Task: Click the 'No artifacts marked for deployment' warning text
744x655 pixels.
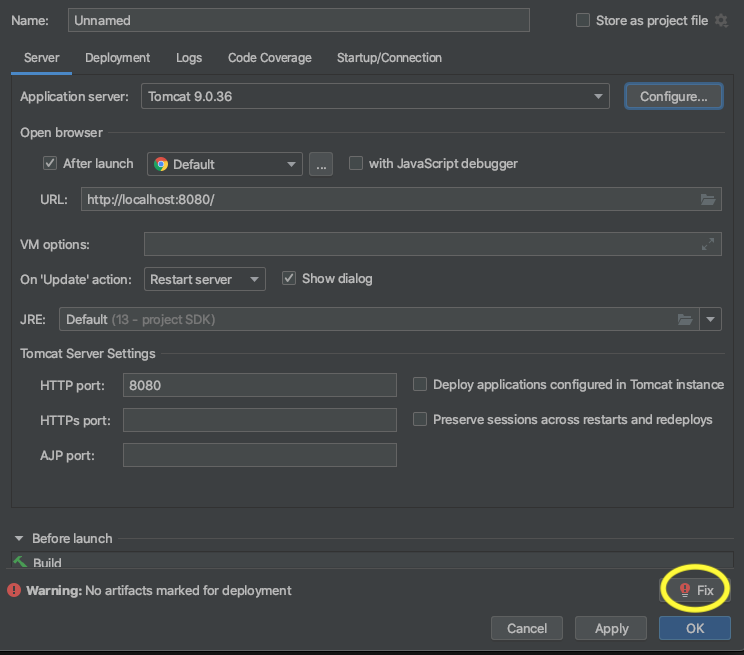Action: 188,590
